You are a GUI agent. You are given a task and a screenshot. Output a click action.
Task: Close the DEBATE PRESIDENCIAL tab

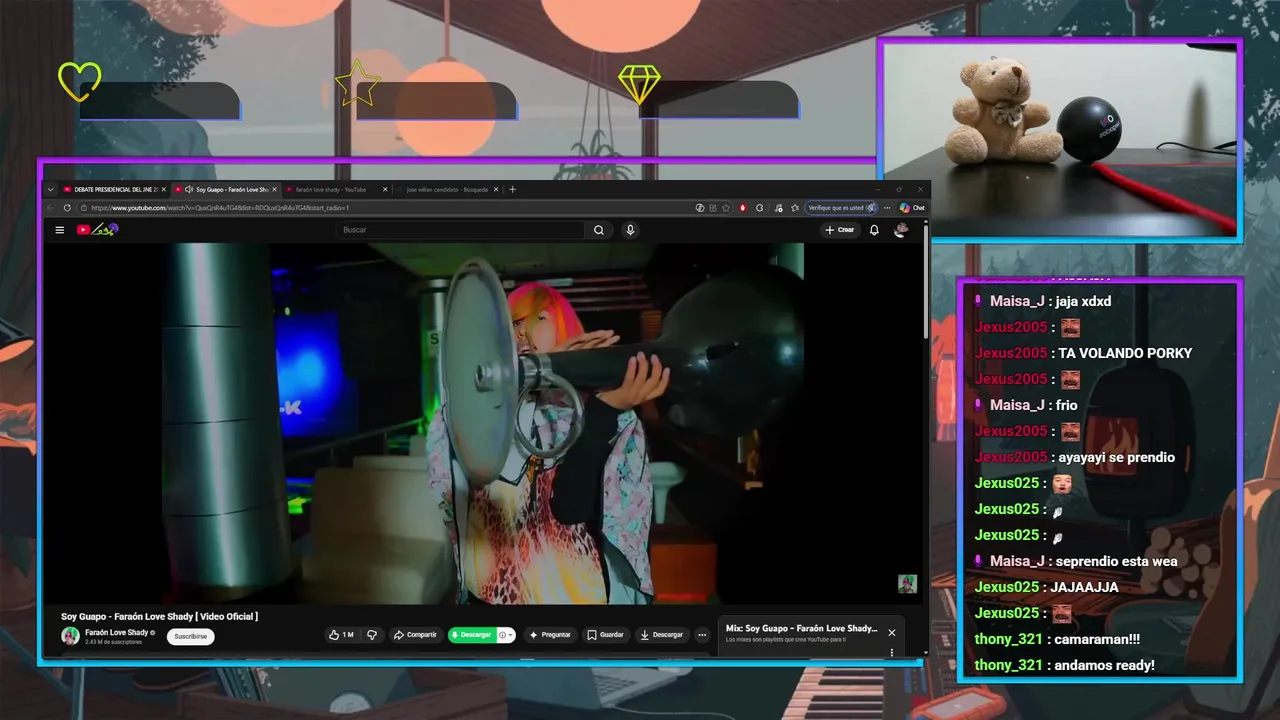pos(163,189)
